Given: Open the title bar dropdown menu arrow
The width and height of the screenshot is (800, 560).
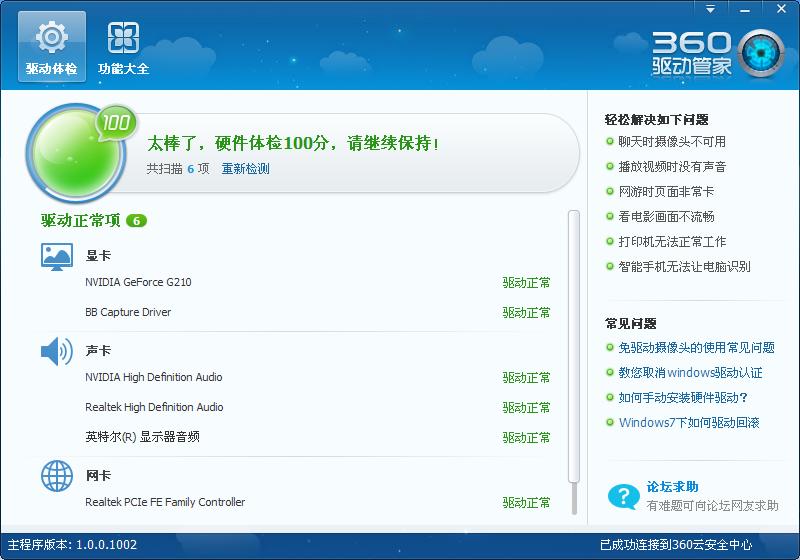Looking at the screenshot, I should click(x=710, y=9).
